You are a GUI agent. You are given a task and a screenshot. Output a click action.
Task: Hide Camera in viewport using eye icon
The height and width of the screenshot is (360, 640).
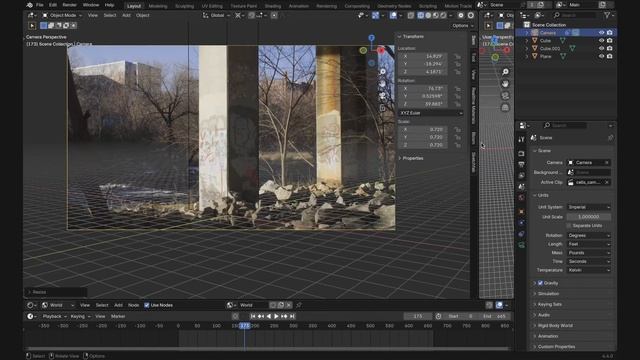(x=601, y=33)
